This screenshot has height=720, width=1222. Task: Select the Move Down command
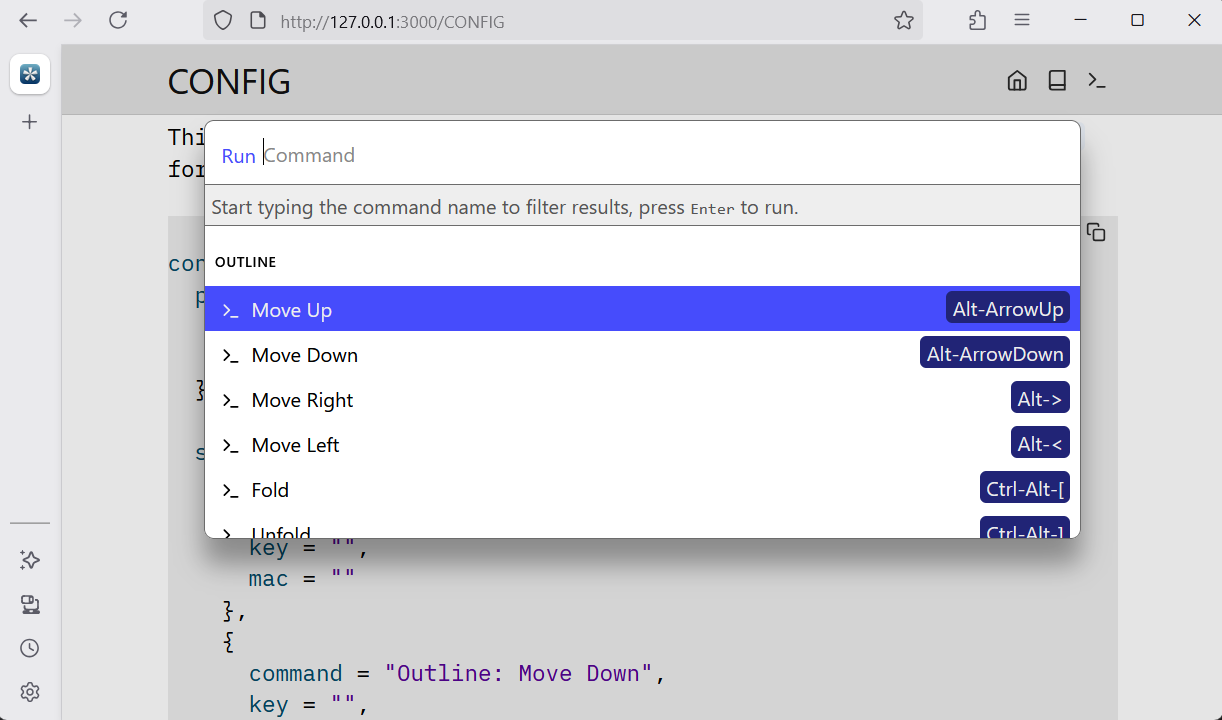click(x=642, y=354)
